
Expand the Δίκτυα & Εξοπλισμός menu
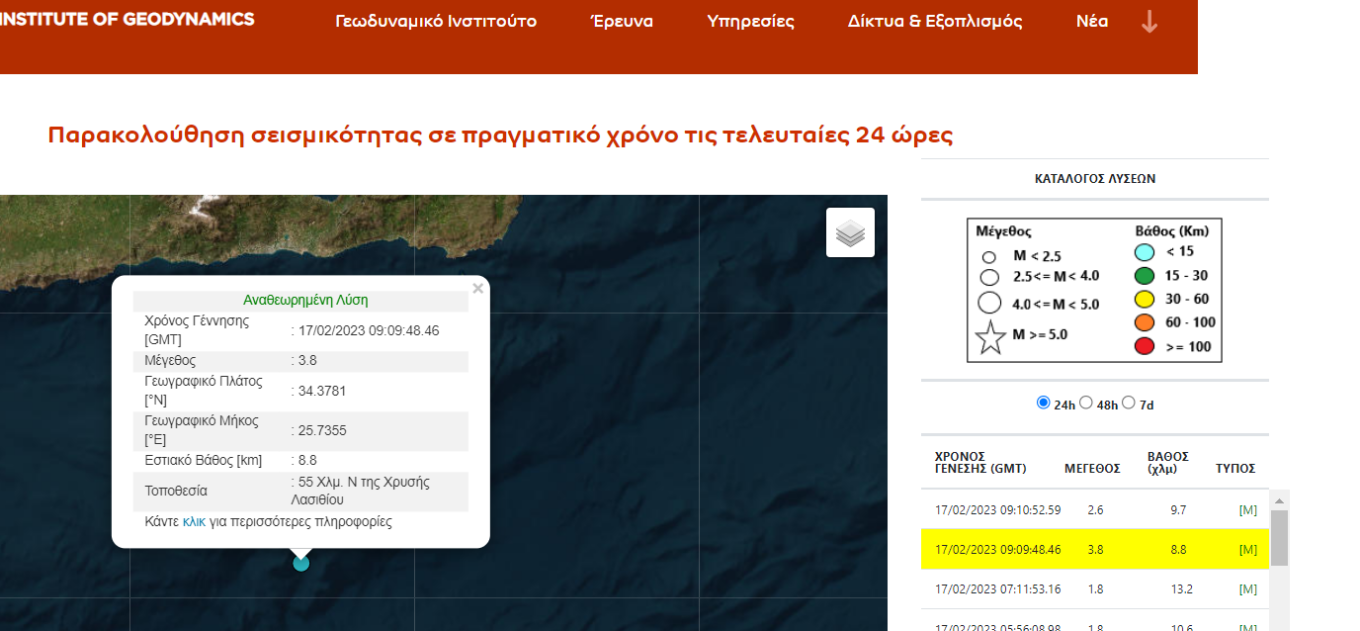point(934,21)
